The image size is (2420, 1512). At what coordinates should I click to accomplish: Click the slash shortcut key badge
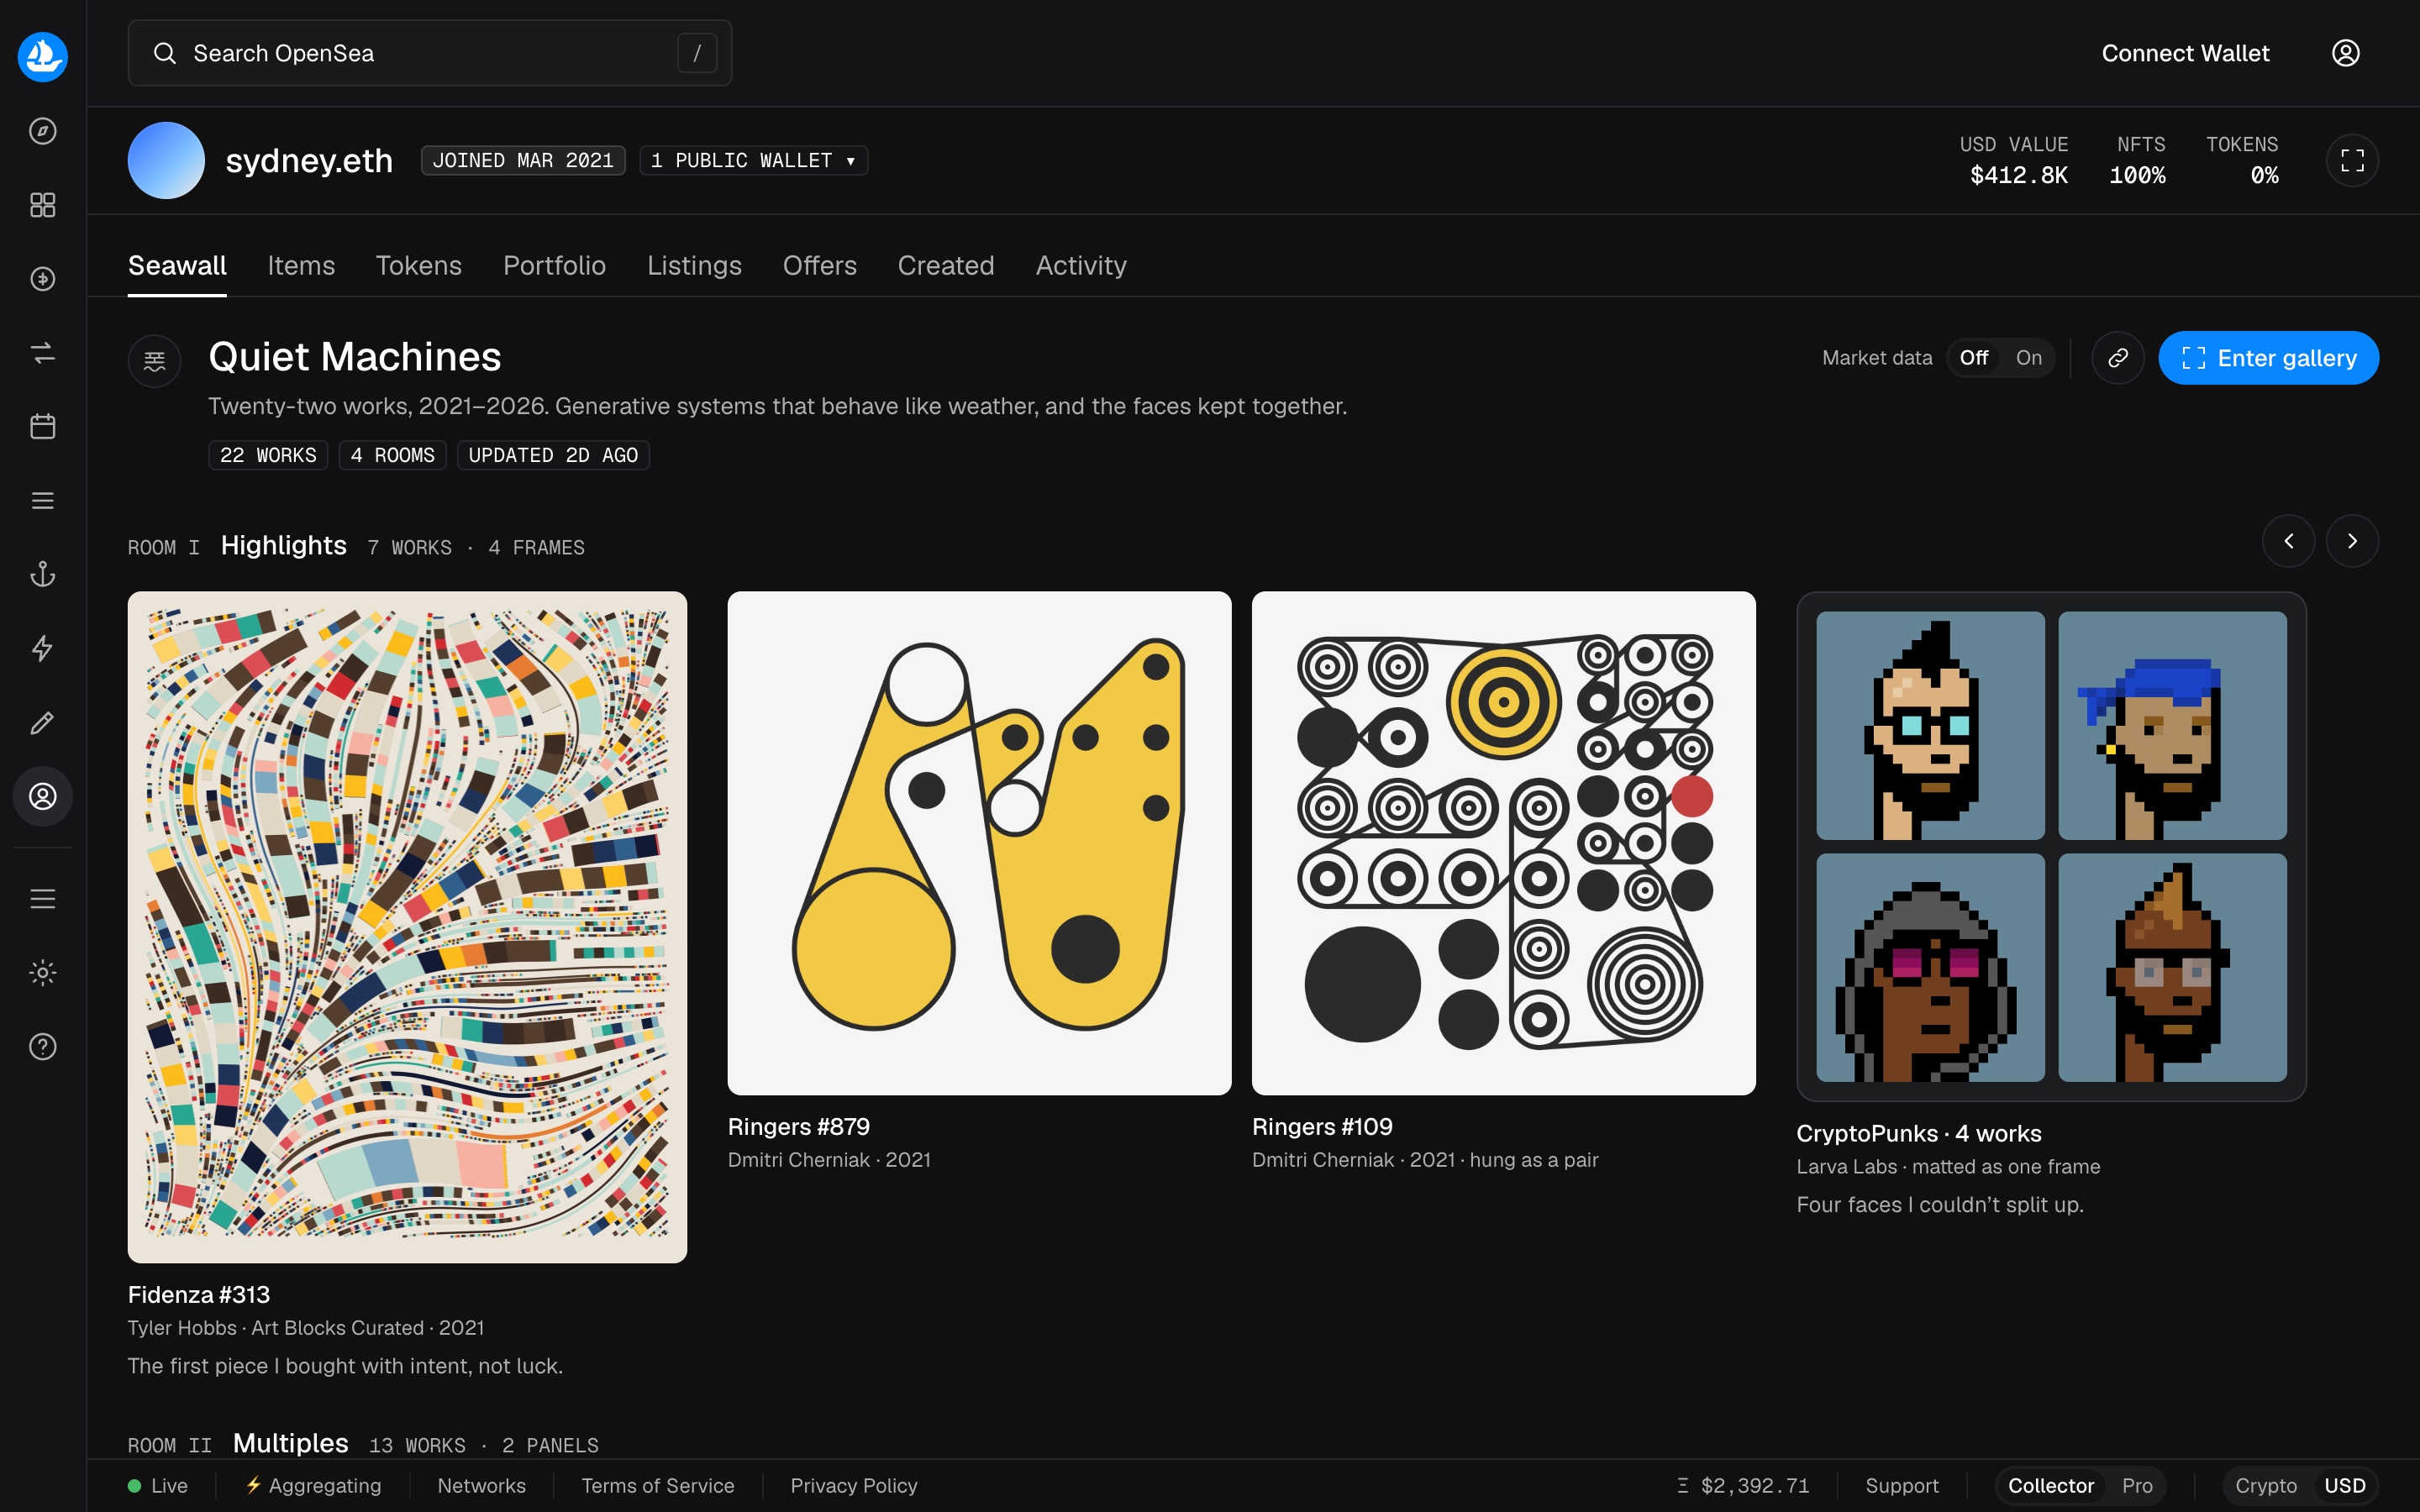697,53
